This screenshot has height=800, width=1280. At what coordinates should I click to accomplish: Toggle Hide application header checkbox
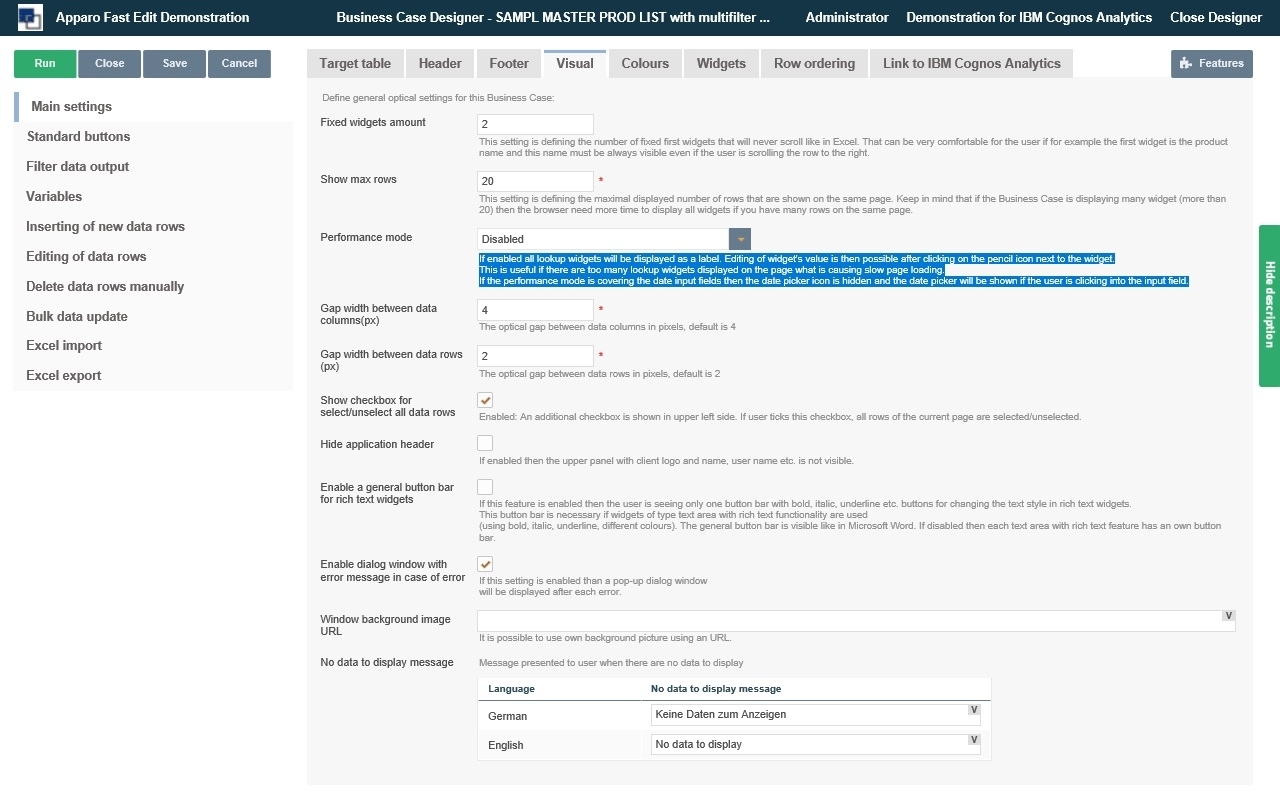pyautogui.click(x=485, y=443)
